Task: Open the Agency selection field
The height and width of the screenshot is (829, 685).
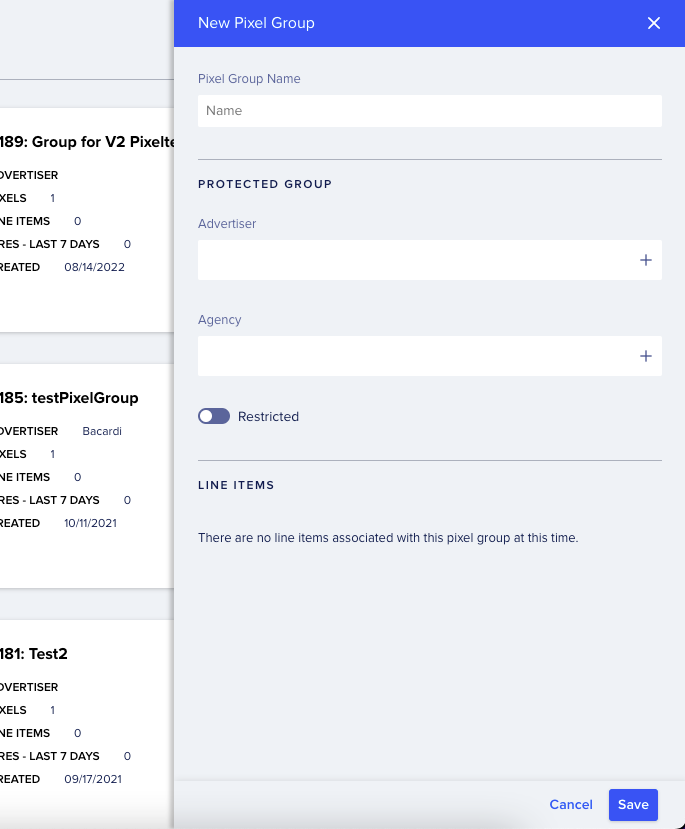Action: 430,356
